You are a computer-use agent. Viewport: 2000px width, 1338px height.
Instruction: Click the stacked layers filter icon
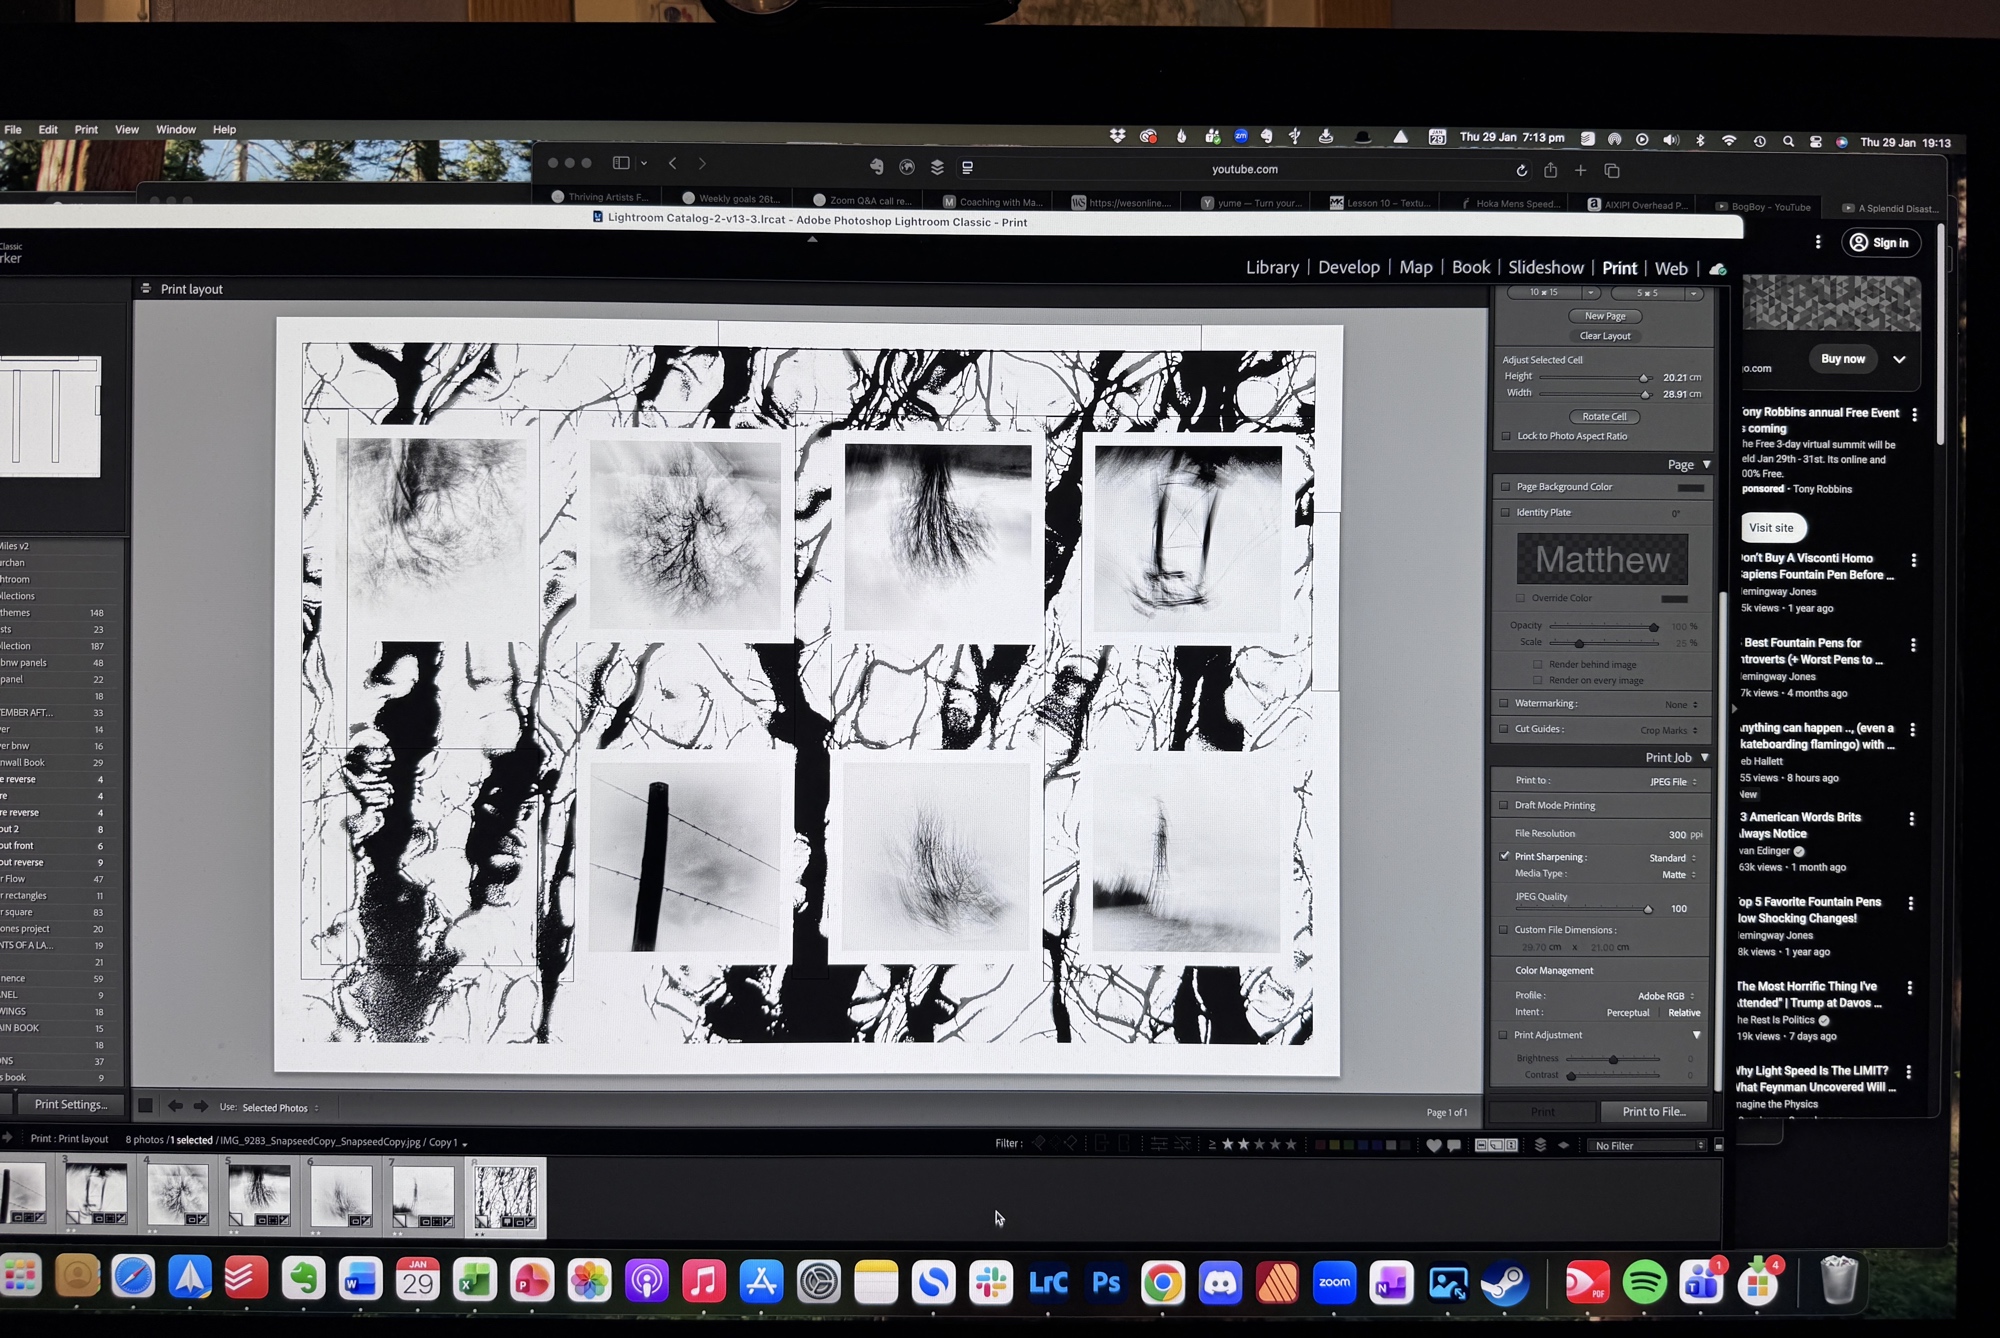click(x=1540, y=1145)
